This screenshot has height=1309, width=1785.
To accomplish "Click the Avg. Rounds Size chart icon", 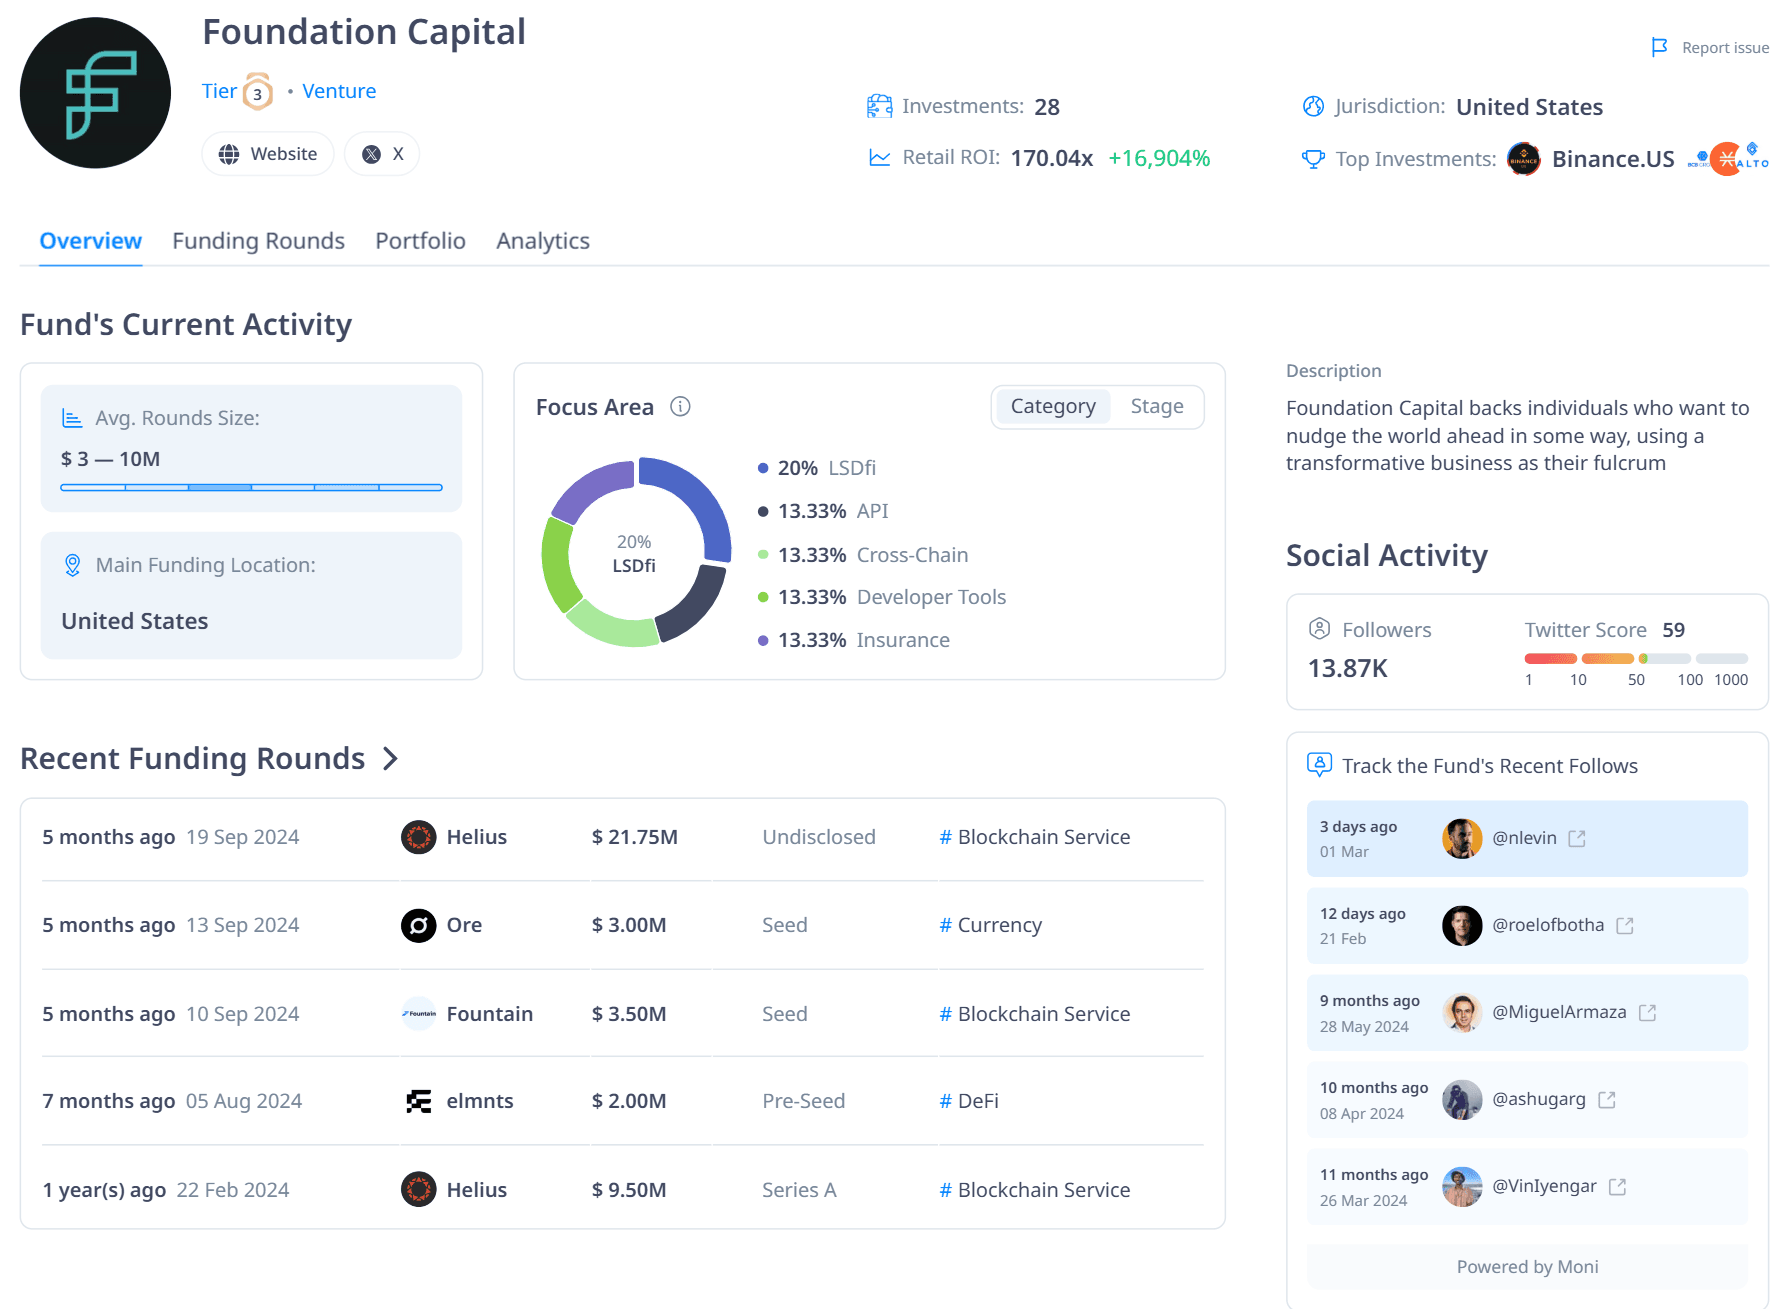I will 72,418.
